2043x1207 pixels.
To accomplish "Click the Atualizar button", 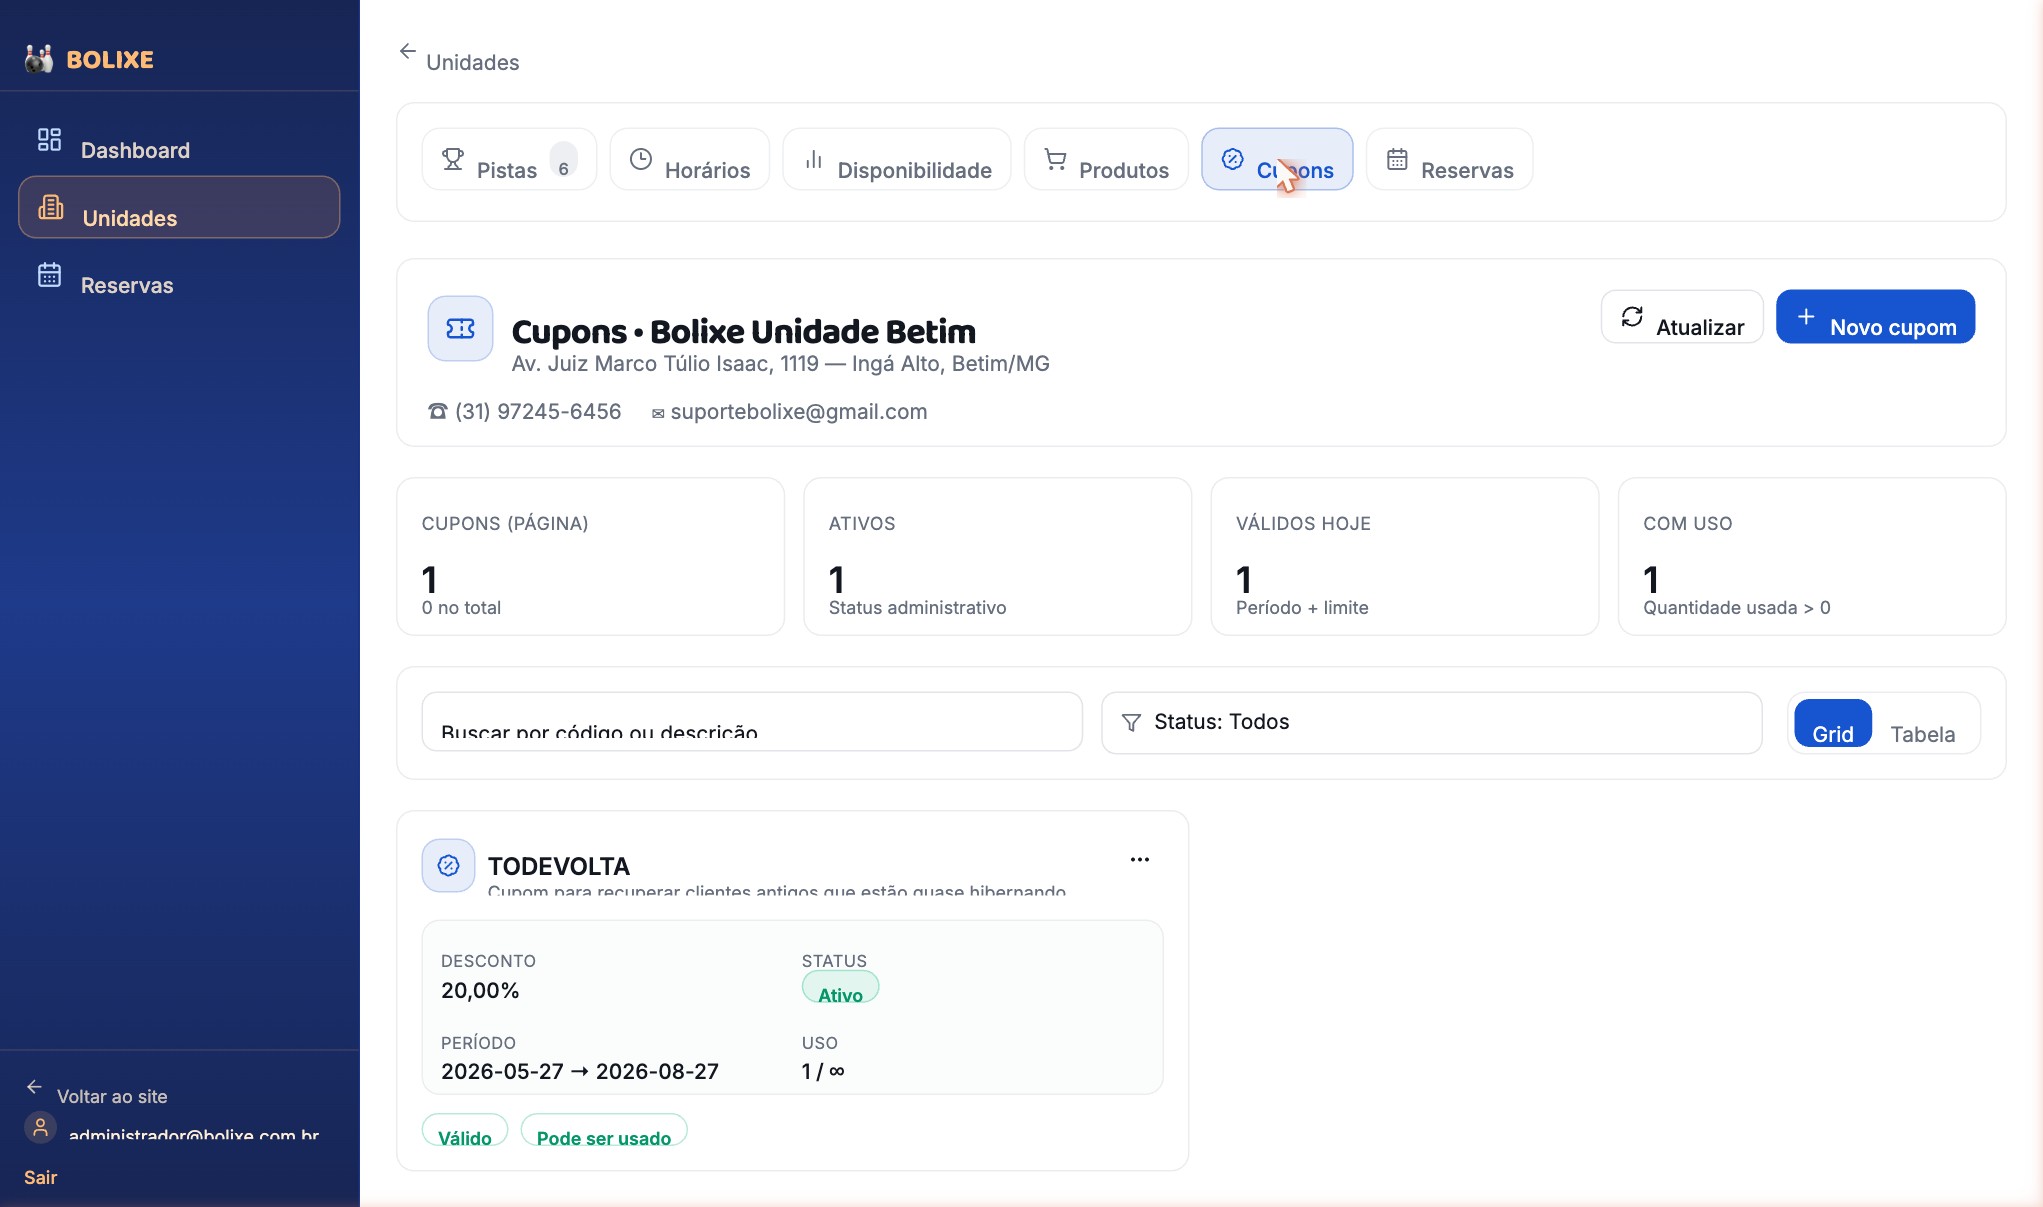I will pyautogui.click(x=1682, y=316).
